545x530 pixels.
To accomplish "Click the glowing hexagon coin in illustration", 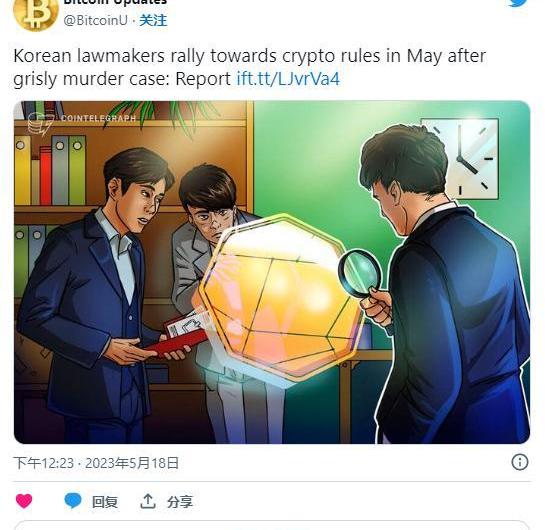I will point(278,297).
